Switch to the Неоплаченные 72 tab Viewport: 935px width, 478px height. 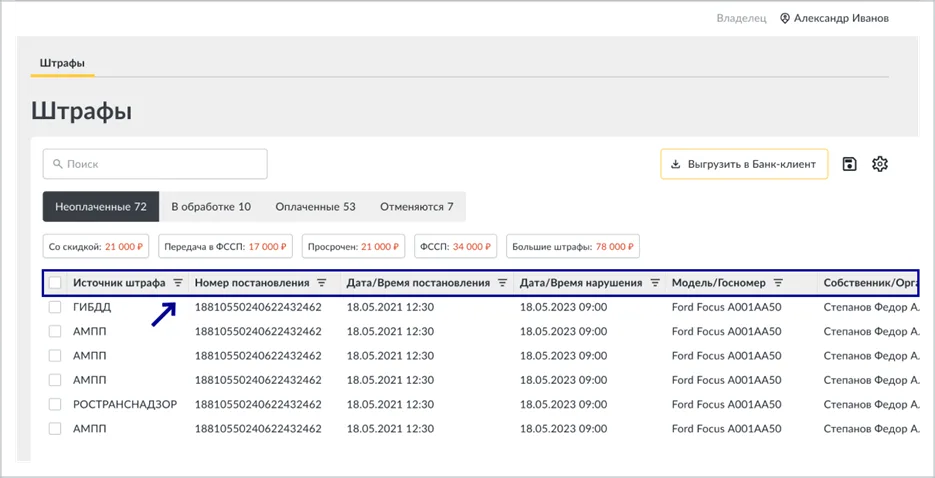(101, 207)
